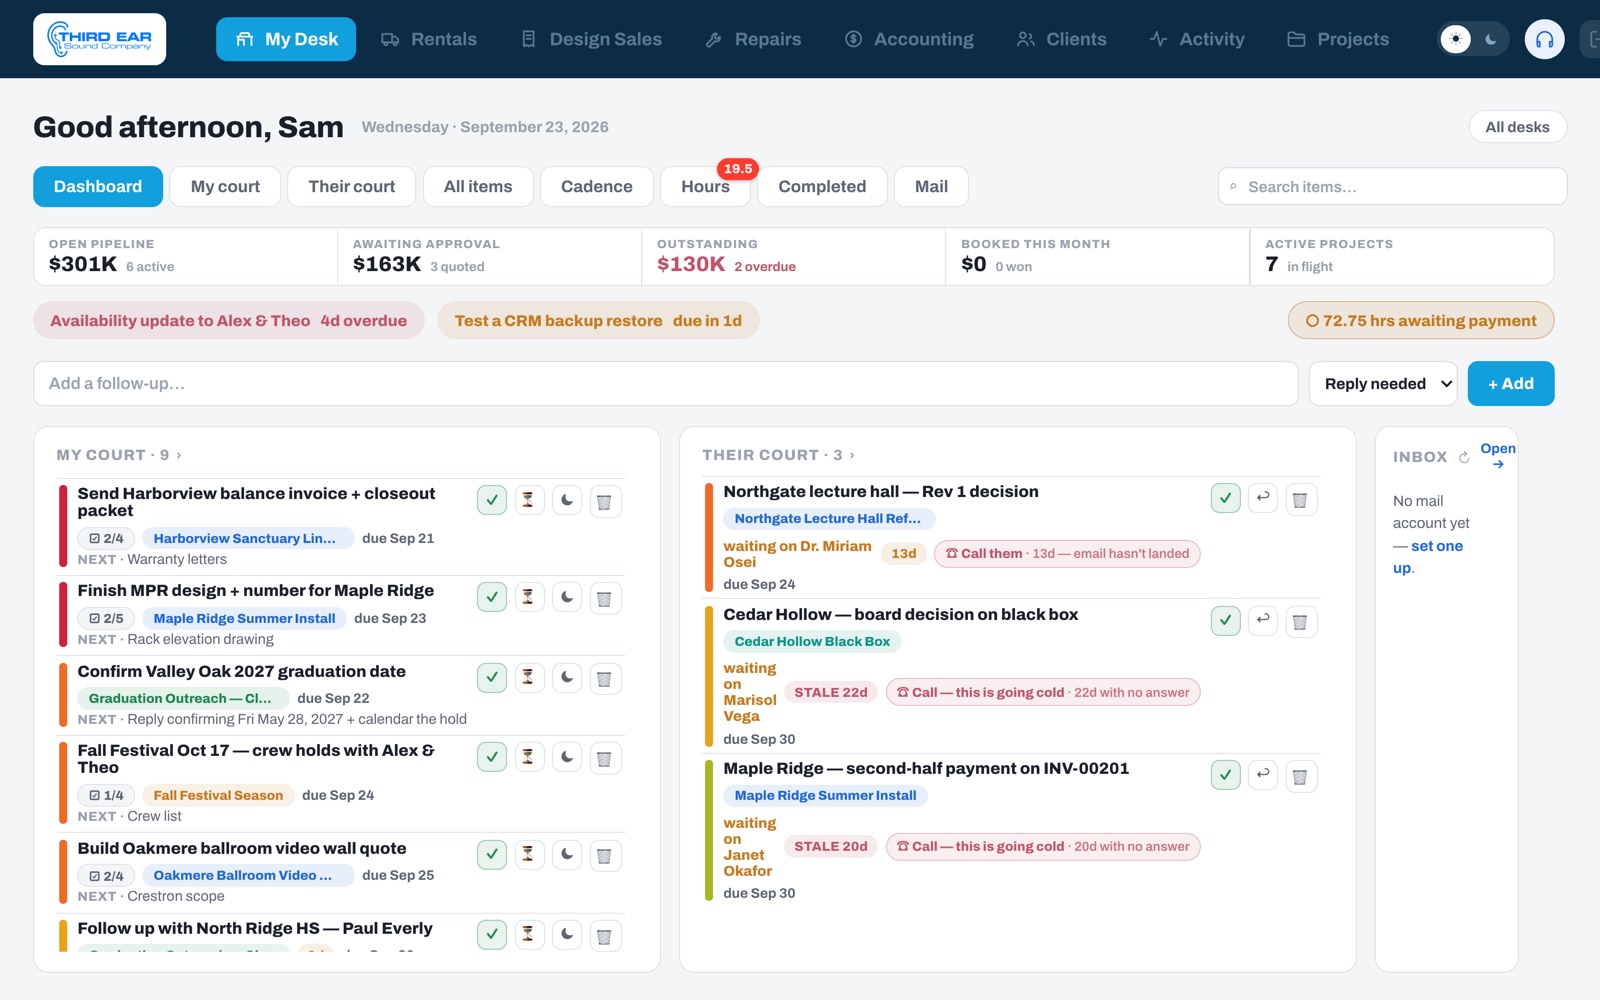The width and height of the screenshot is (1600, 1000).
Task: Click the Add a follow-up input field
Action: coord(666,384)
